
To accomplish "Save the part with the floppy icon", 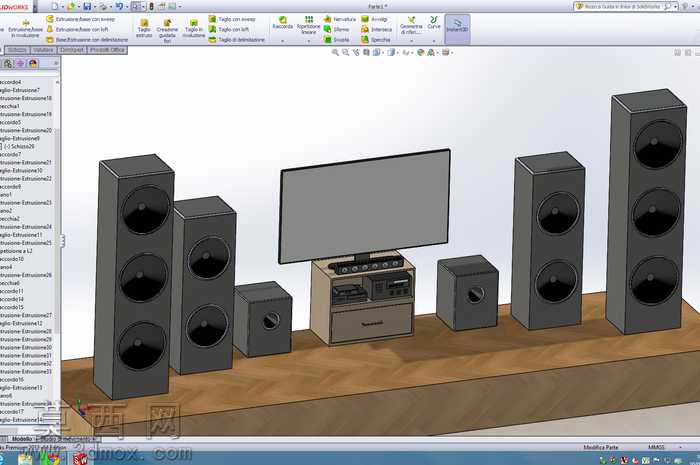I will point(88,6).
